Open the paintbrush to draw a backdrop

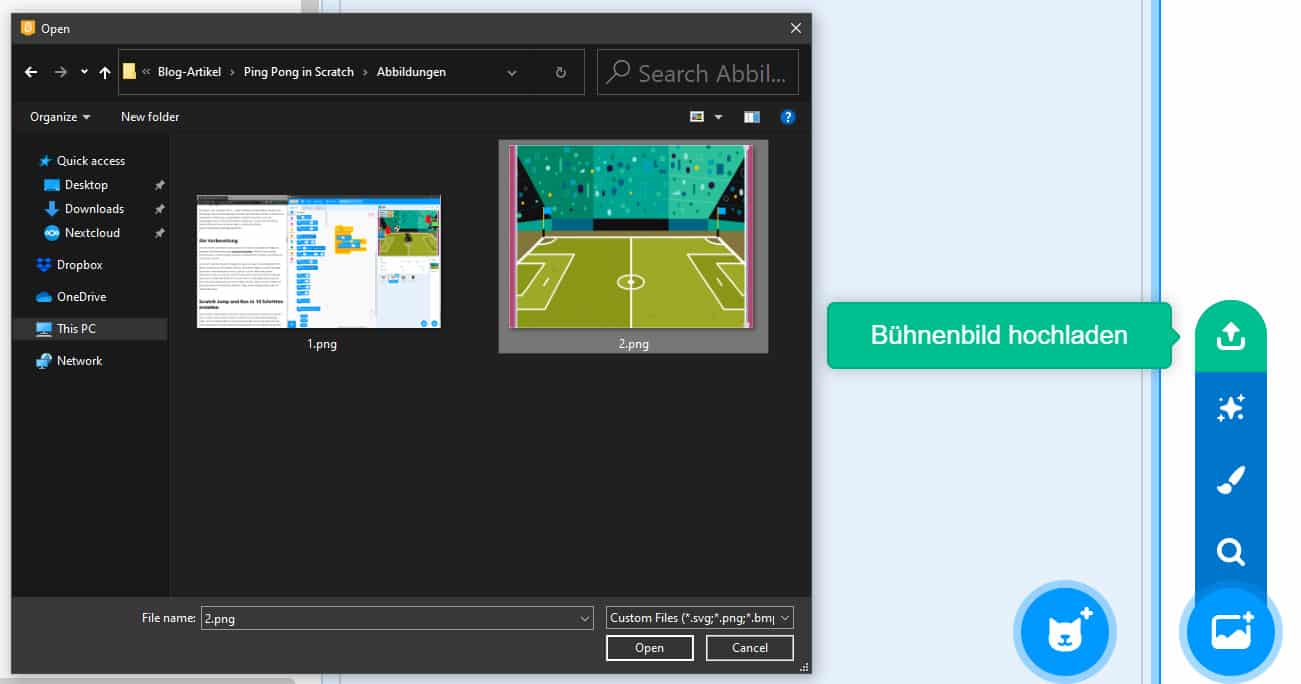[1230, 479]
